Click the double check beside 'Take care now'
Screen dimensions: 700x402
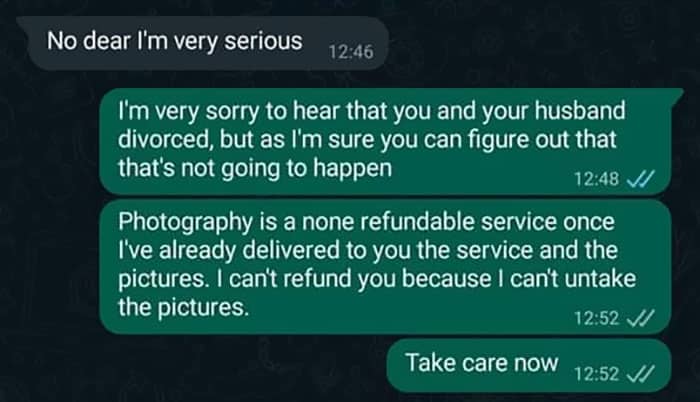pos(640,374)
